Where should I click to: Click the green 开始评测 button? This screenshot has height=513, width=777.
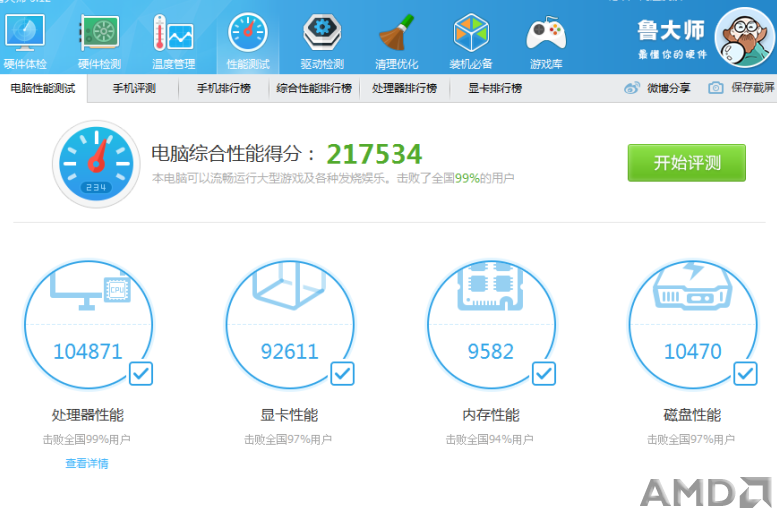tap(686, 163)
